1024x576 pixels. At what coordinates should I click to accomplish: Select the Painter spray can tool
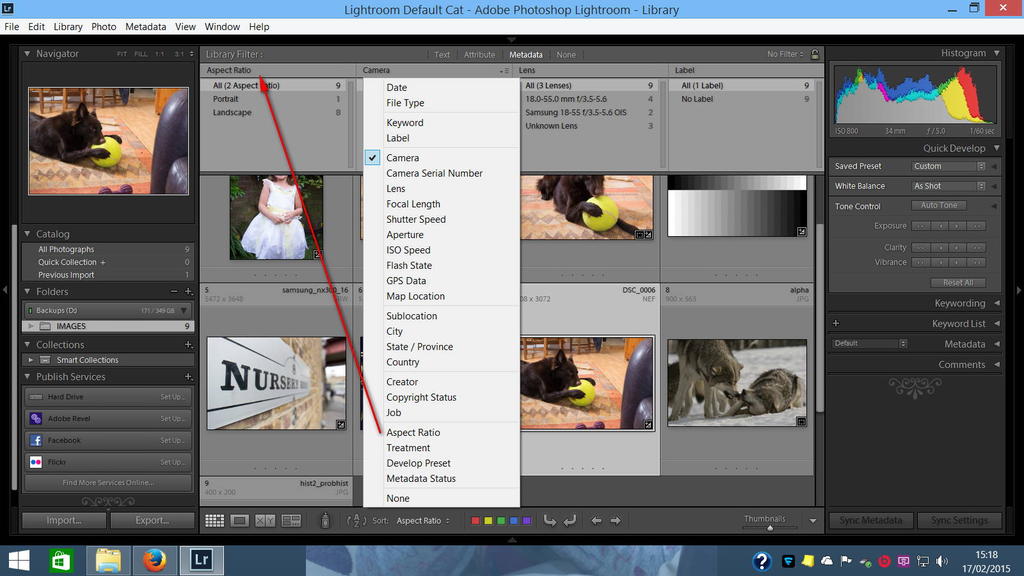point(324,520)
